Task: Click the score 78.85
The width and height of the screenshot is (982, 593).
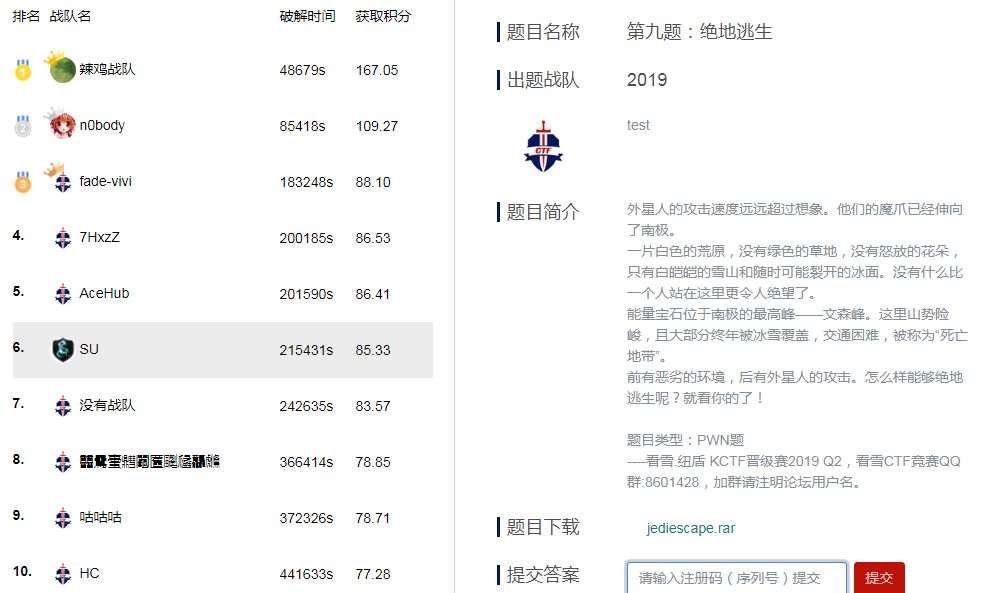Action: (x=373, y=462)
